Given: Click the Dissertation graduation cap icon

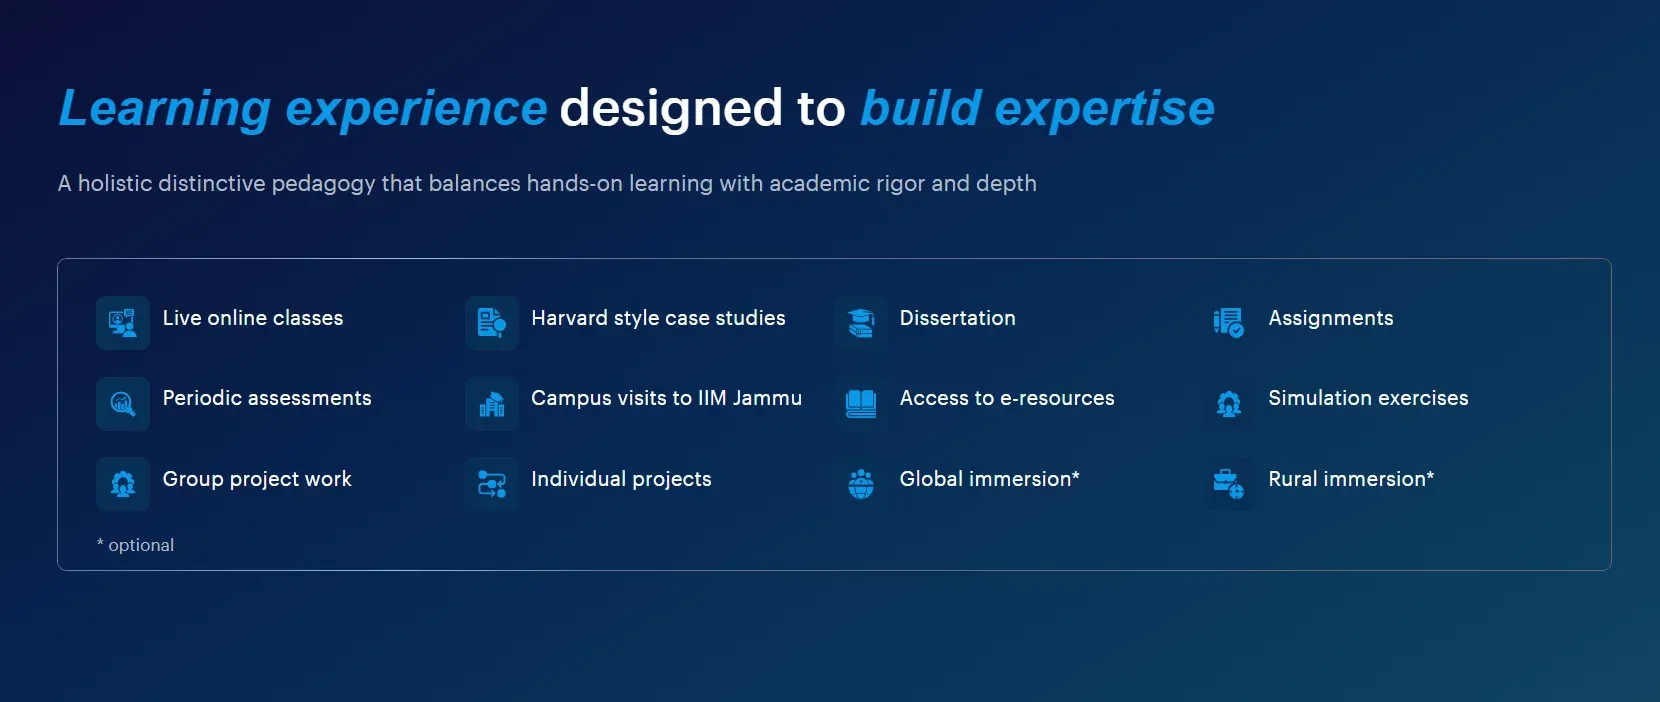Looking at the screenshot, I should [x=861, y=323].
